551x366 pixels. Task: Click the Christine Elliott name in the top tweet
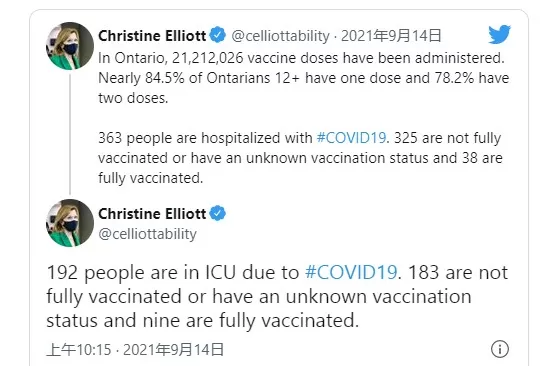pos(152,36)
